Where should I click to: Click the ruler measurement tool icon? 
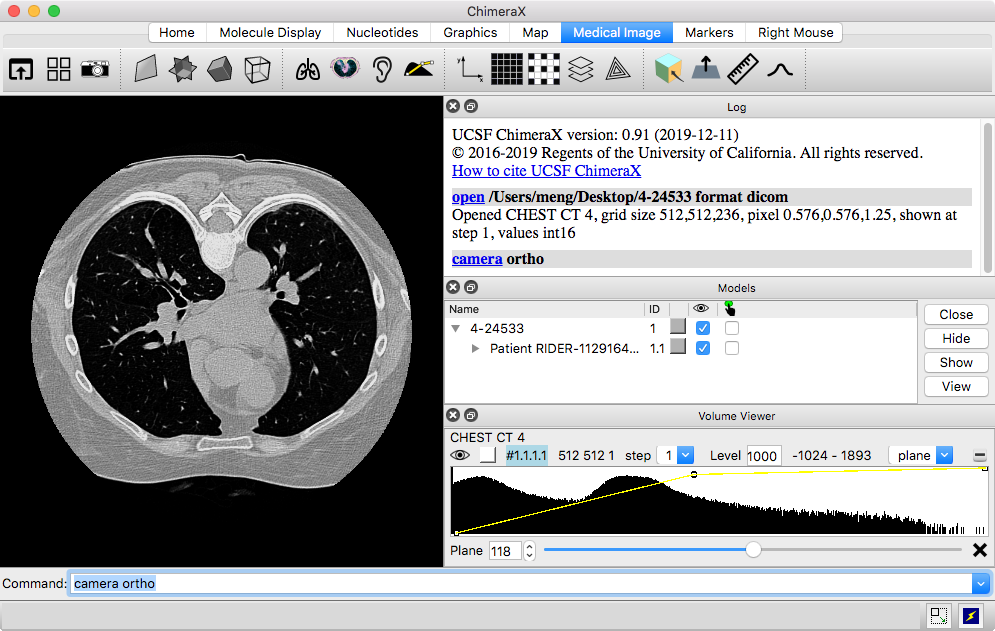(742, 69)
